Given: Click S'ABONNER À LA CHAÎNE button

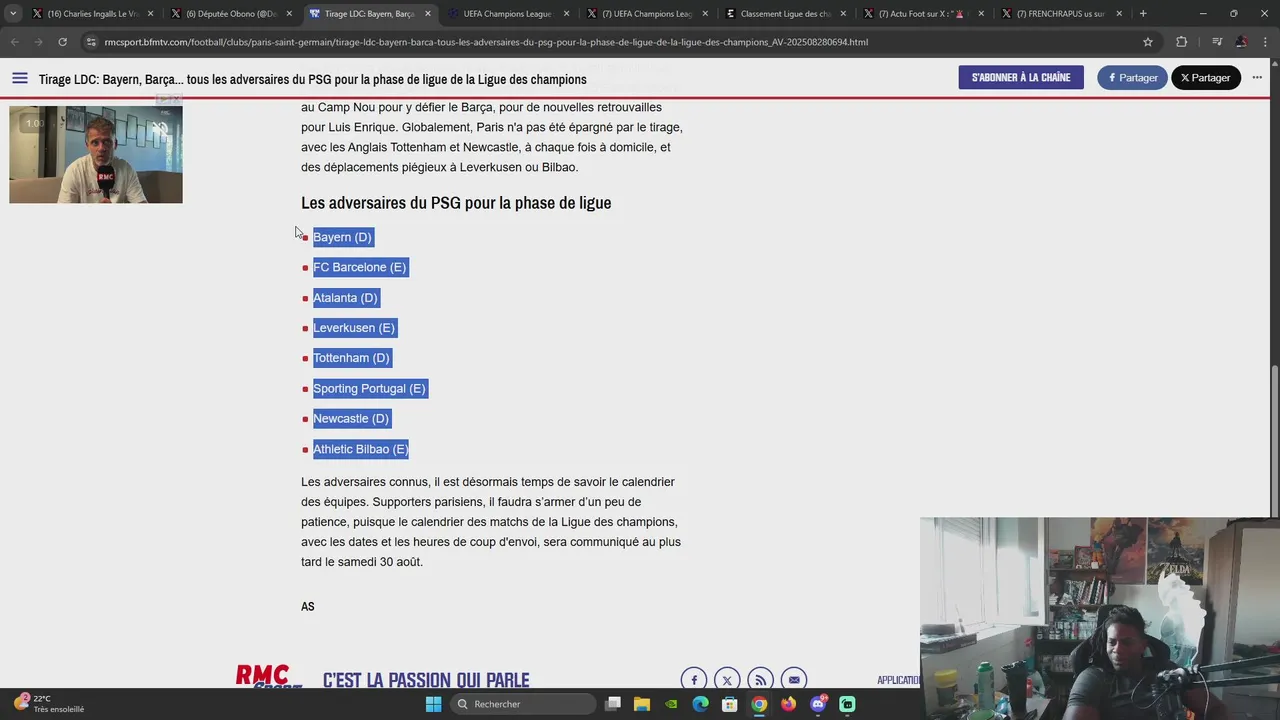Looking at the screenshot, I should tap(1021, 78).
